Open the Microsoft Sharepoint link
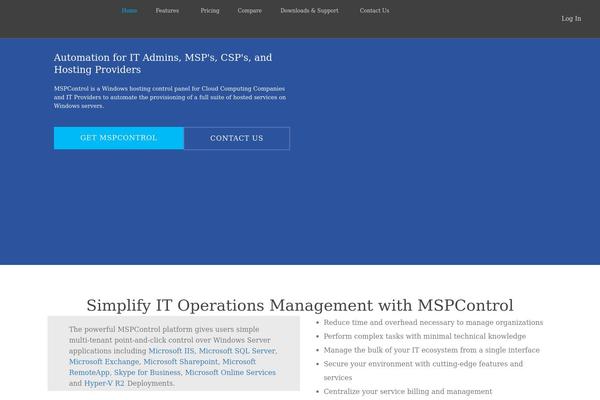Screen dimensions: 600x400 (181, 361)
